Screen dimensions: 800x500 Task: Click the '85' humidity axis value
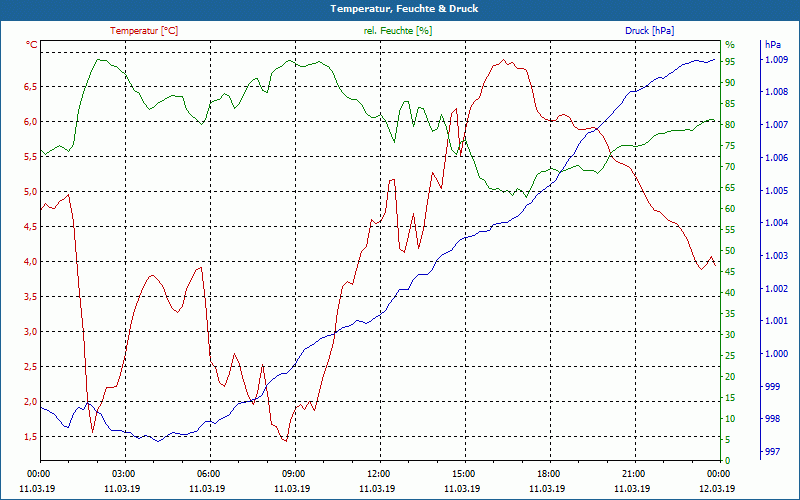click(730, 104)
